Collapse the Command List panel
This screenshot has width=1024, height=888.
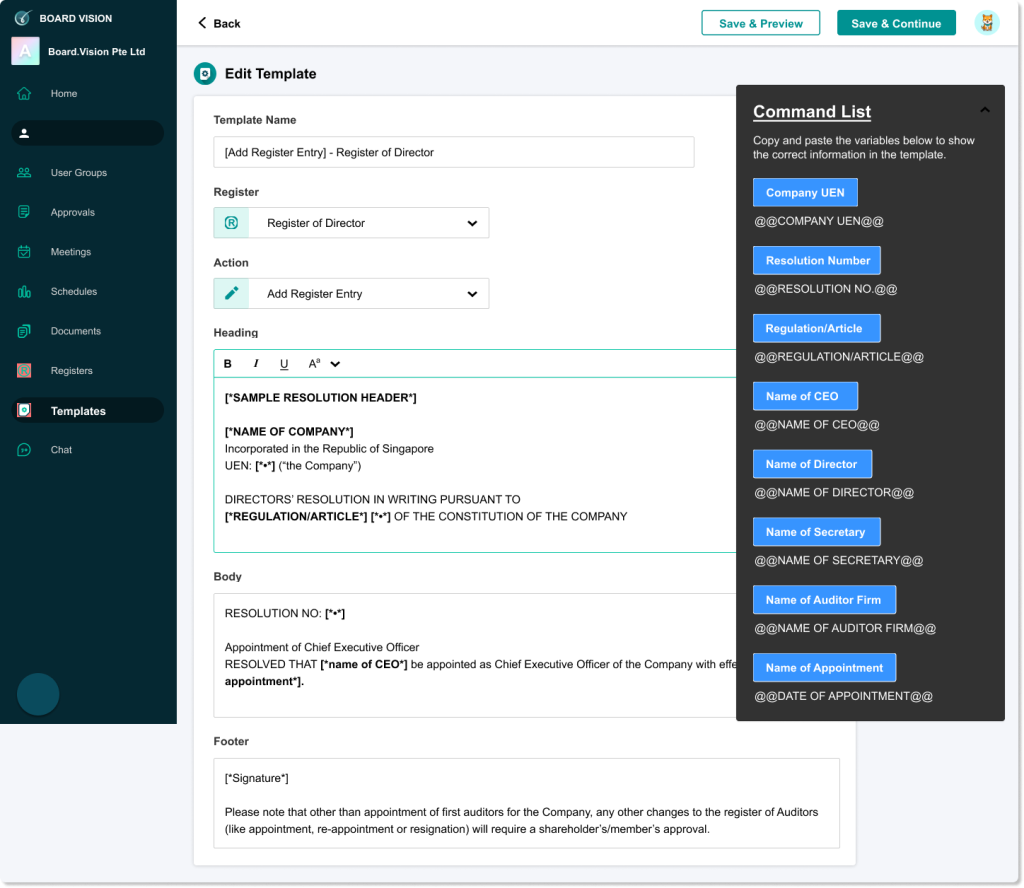[x=984, y=110]
